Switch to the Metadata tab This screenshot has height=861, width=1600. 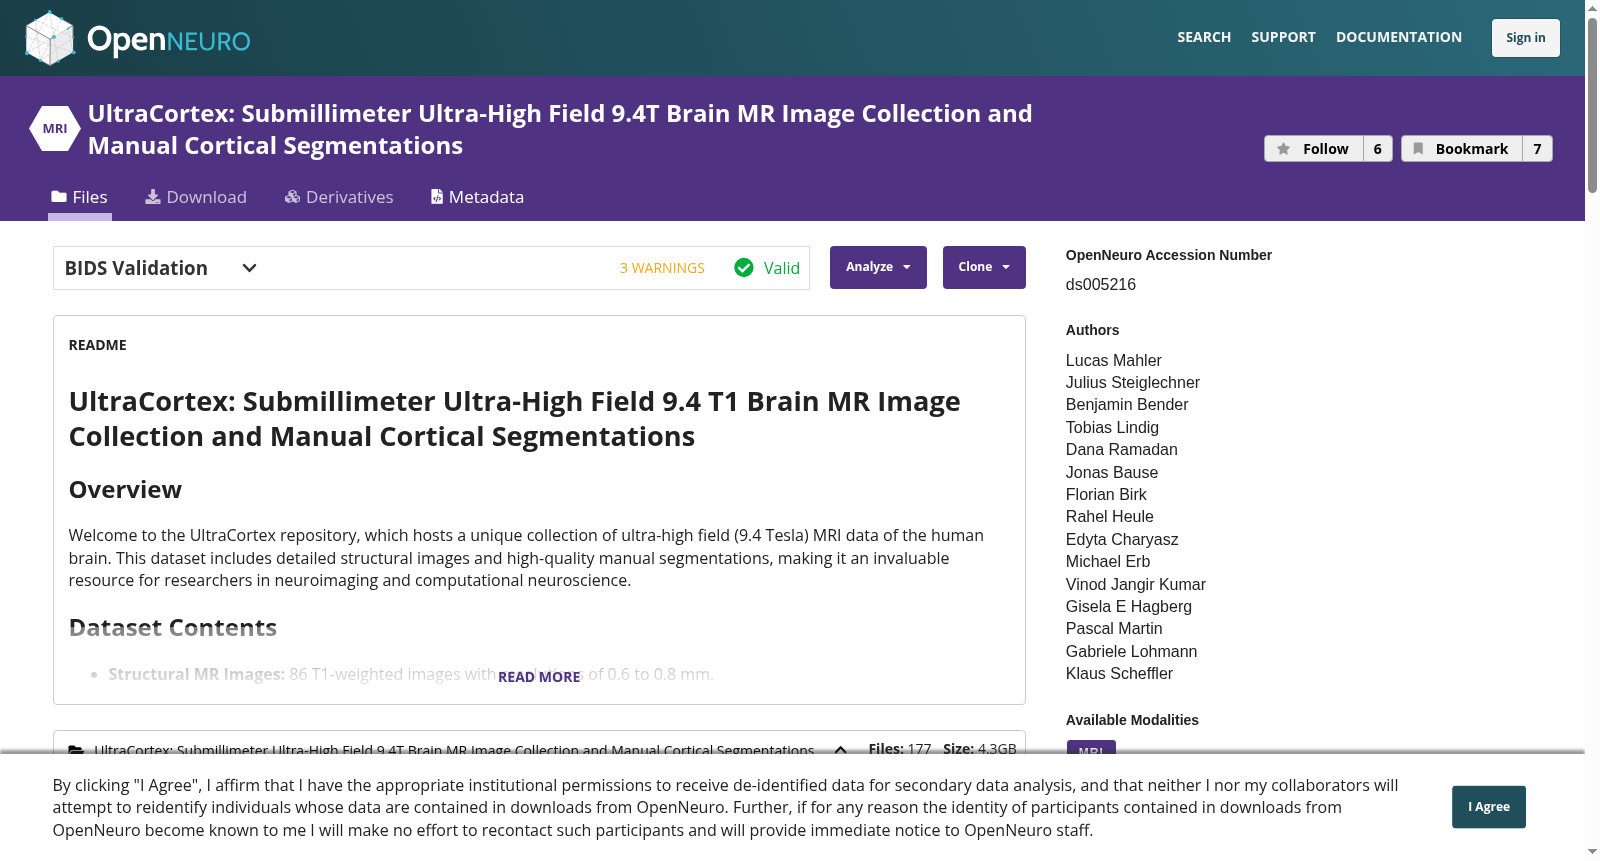tap(477, 197)
